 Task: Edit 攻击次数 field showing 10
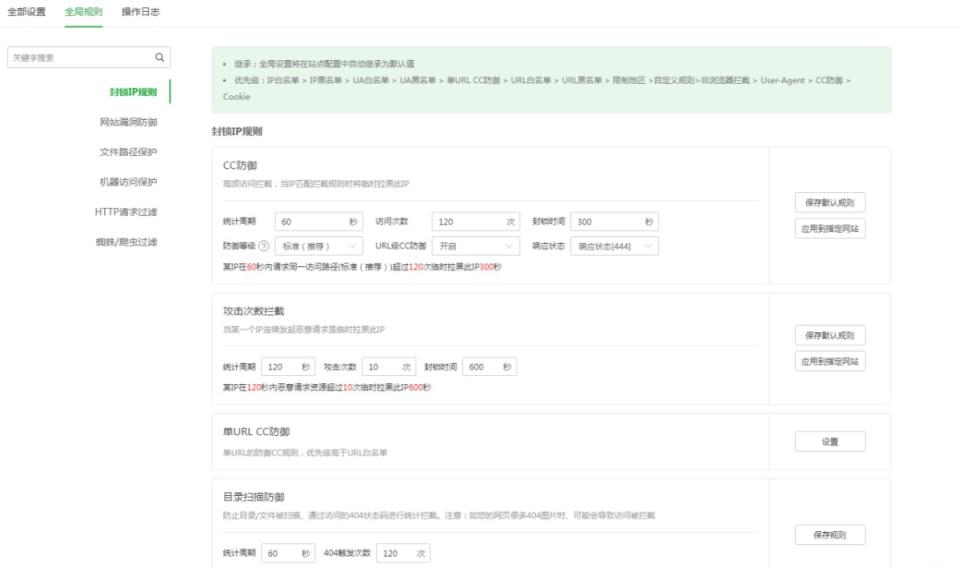389,367
